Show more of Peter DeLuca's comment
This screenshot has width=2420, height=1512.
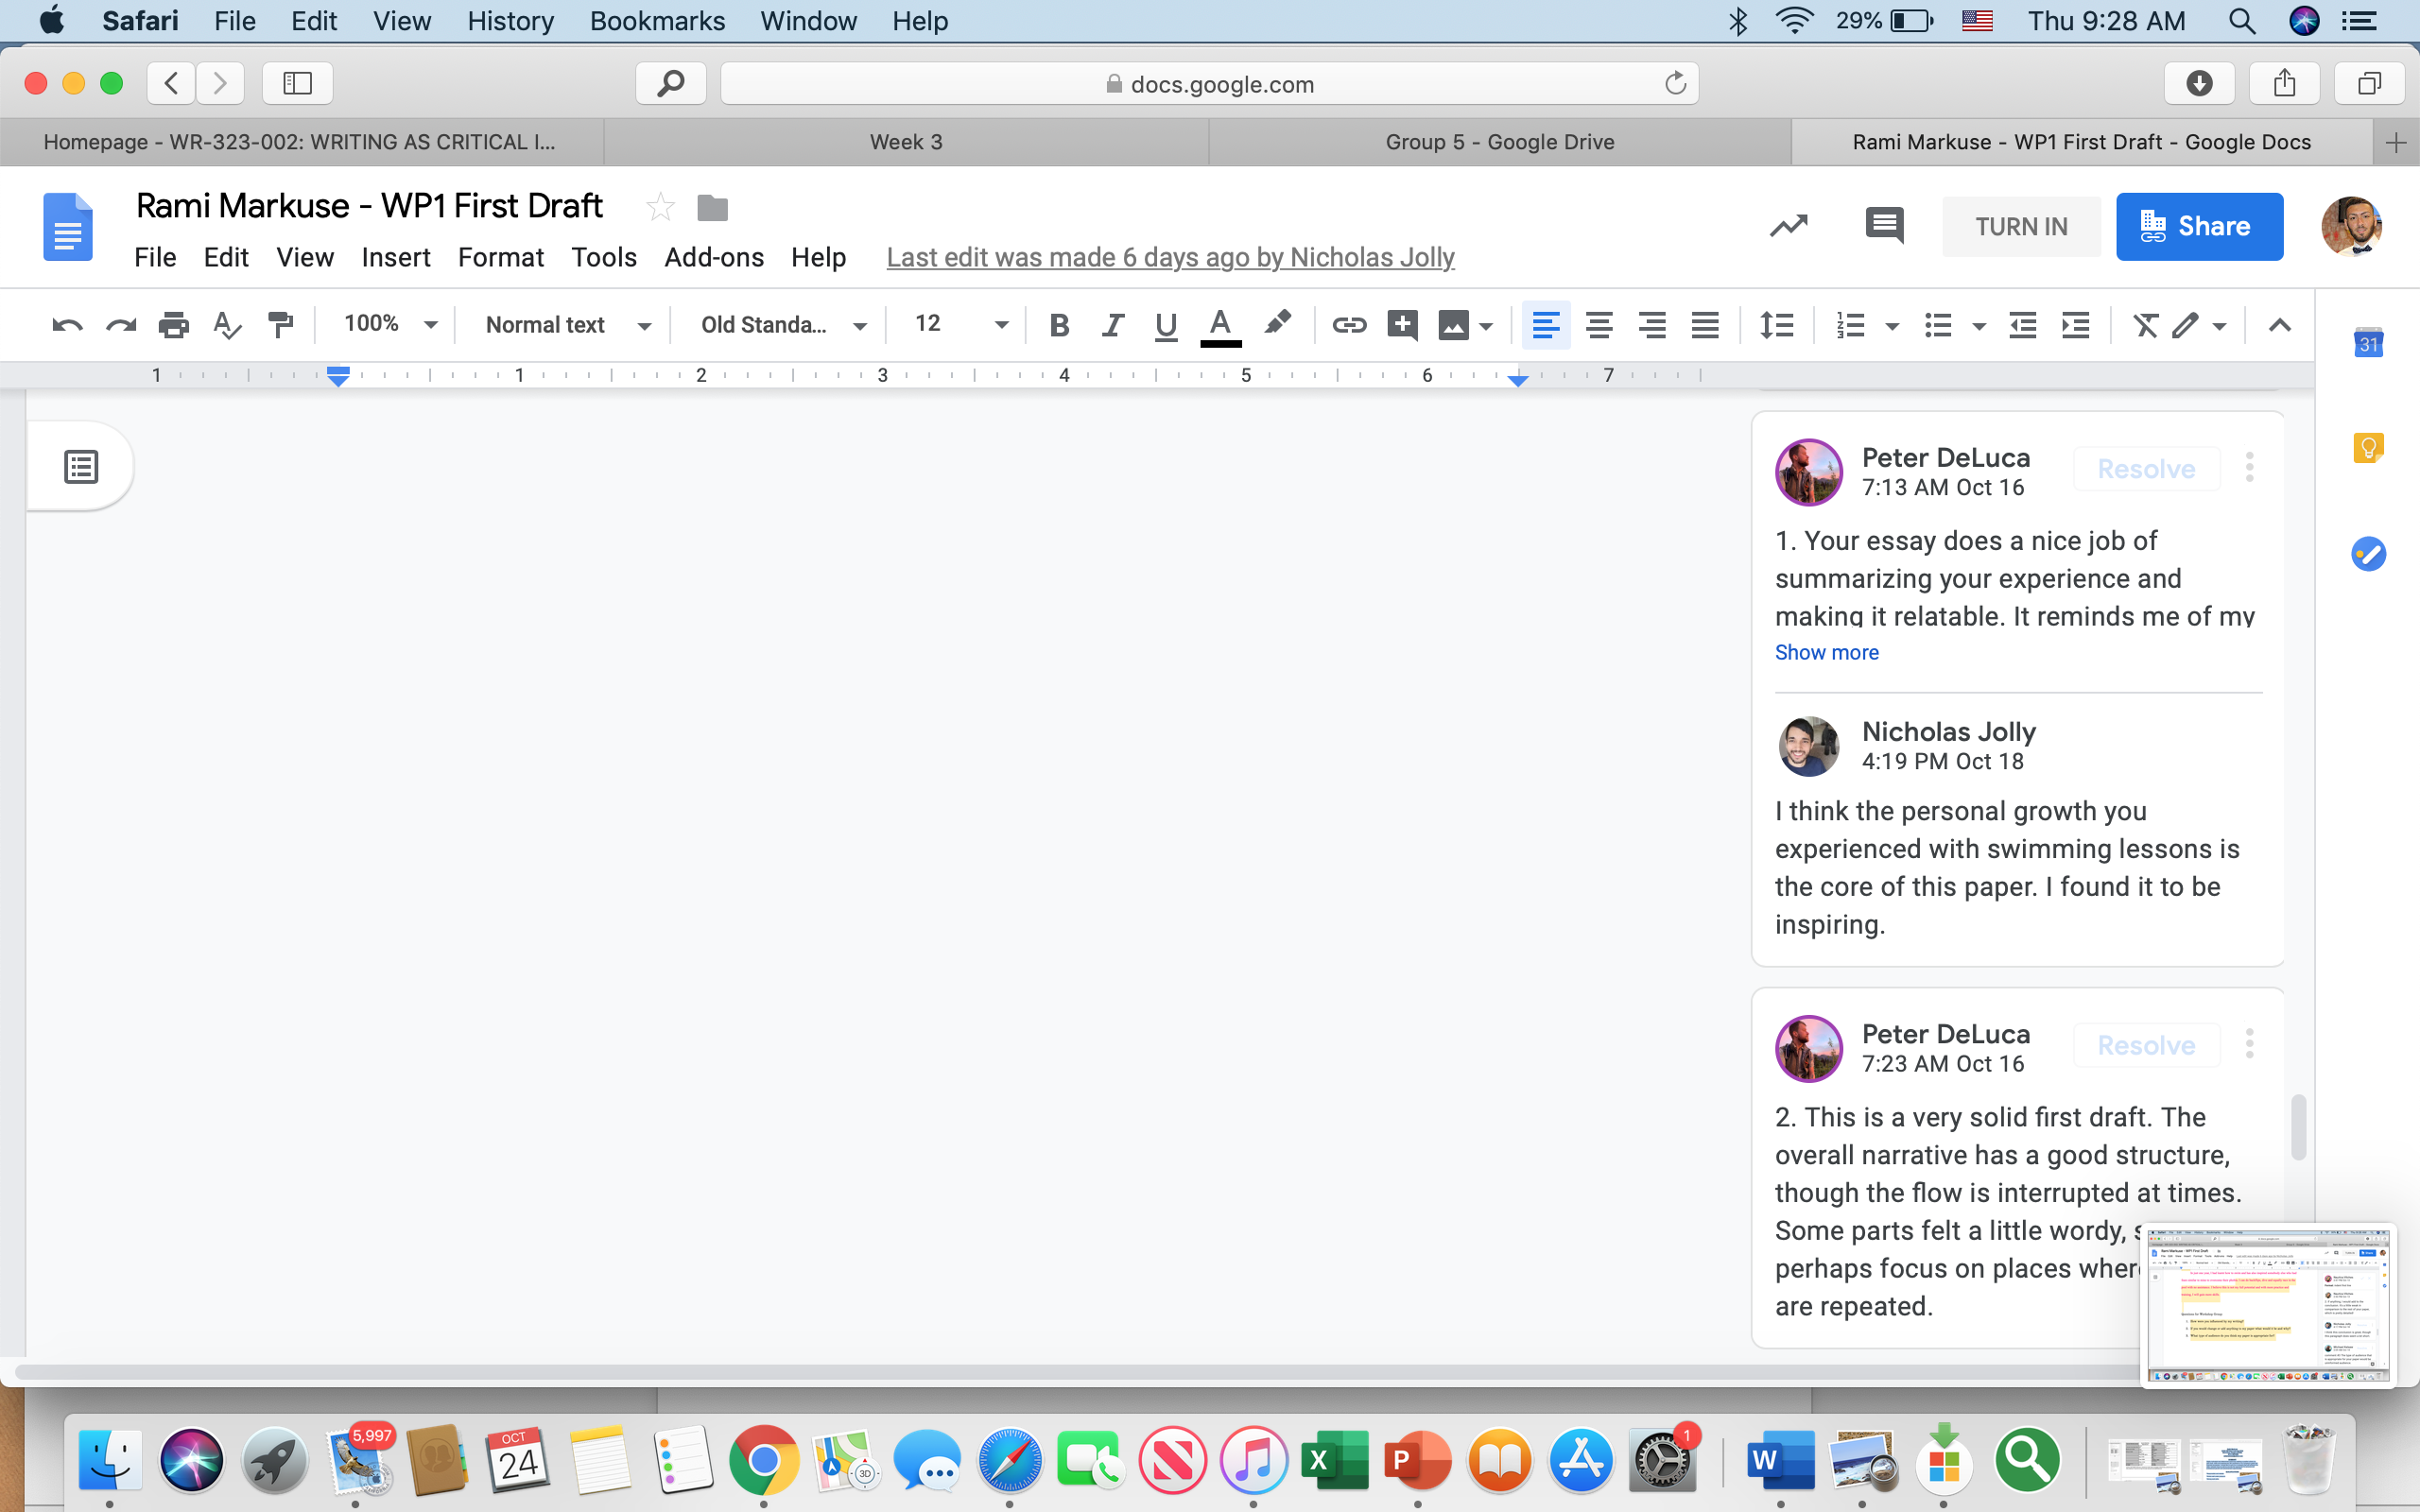pos(1827,652)
